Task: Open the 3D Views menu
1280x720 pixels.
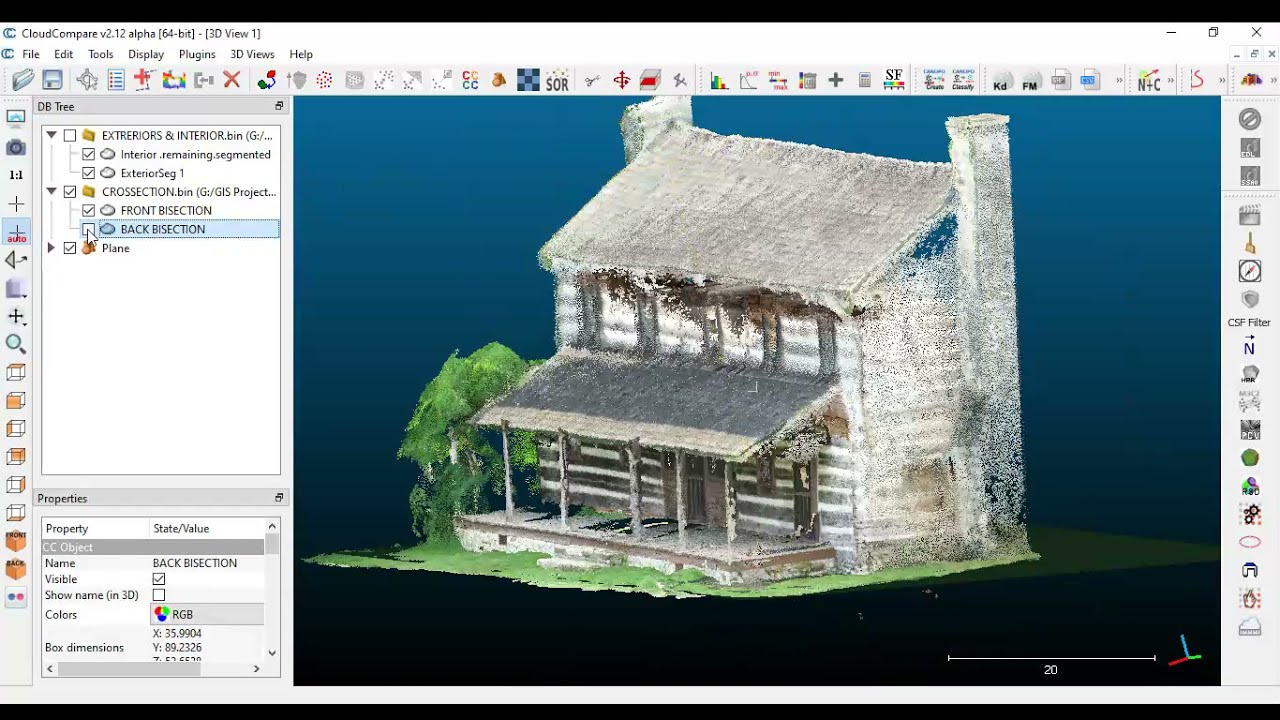Action: [252, 54]
